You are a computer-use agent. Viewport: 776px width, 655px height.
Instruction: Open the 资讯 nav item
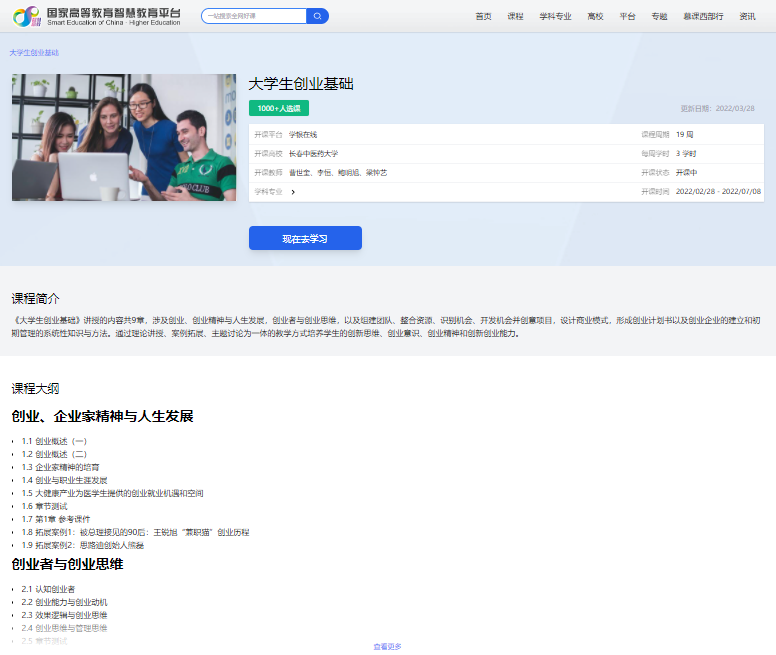(x=747, y=16)
